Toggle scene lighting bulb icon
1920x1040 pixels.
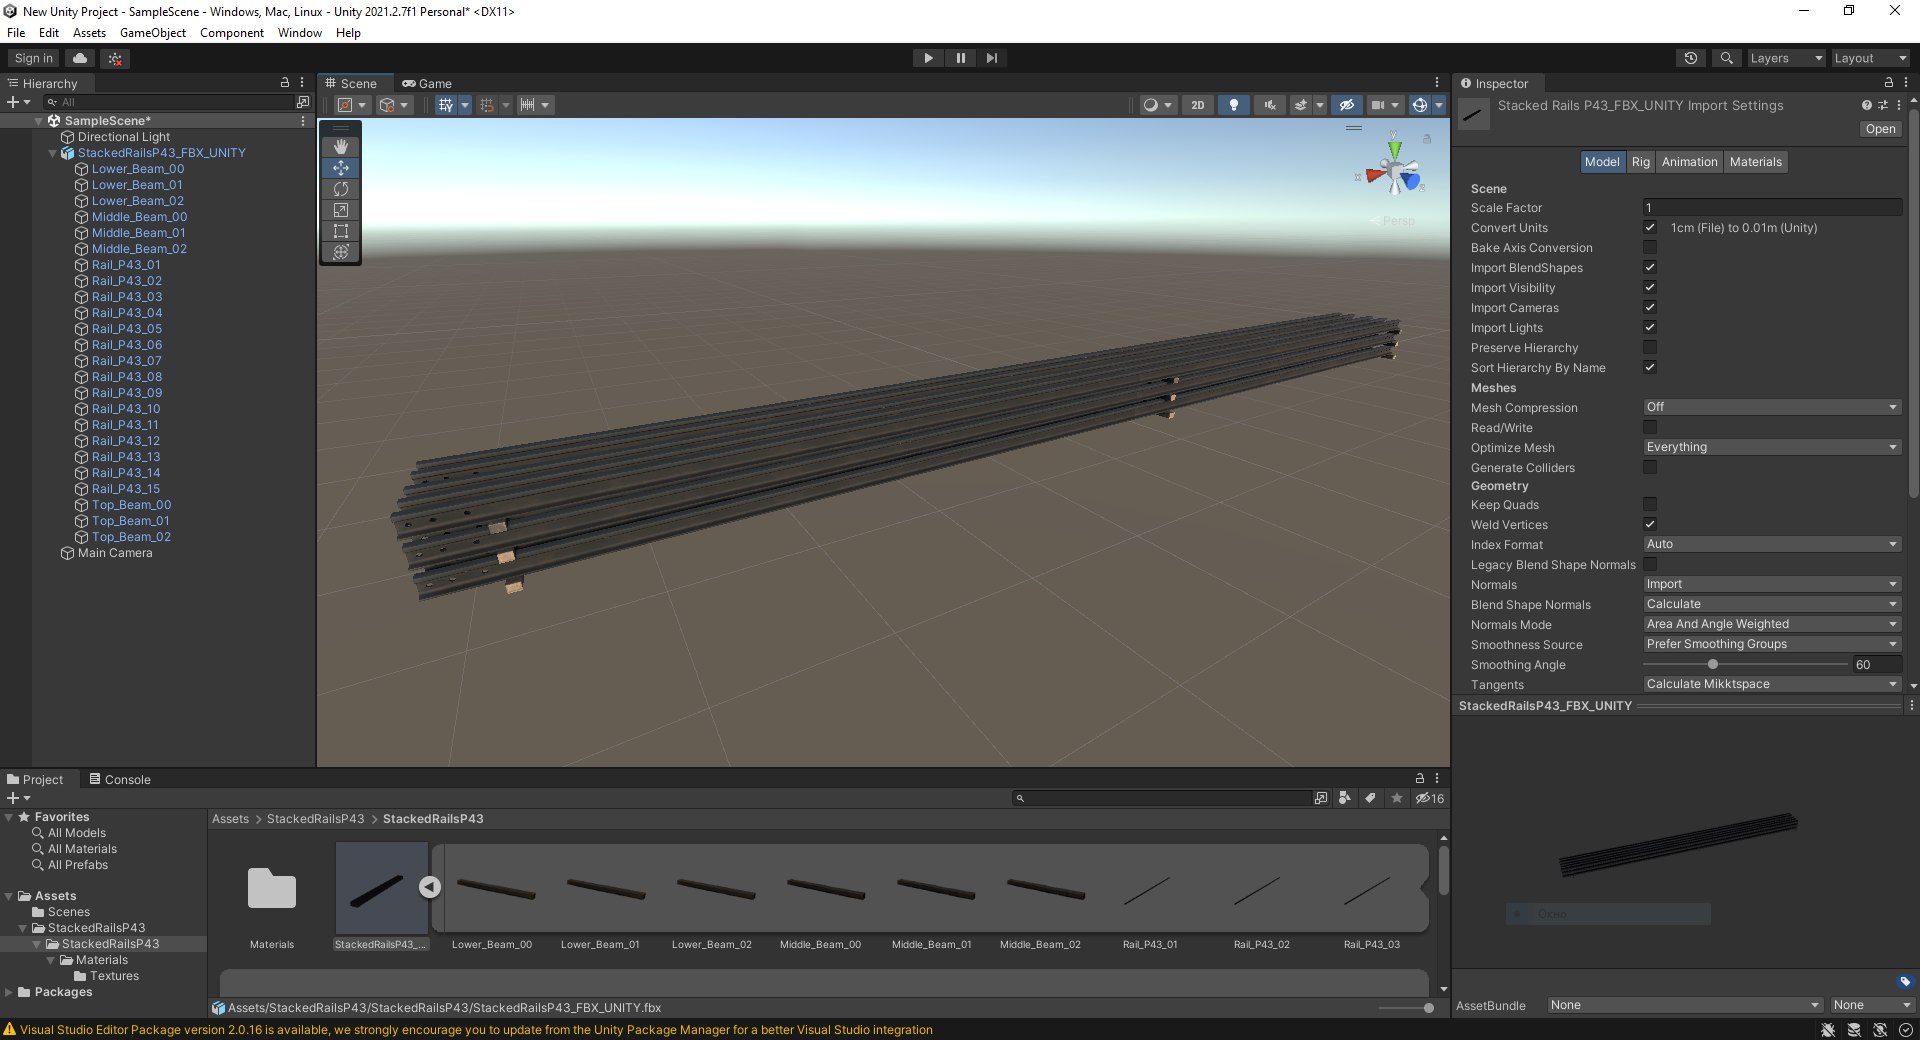coord(1234,105)
